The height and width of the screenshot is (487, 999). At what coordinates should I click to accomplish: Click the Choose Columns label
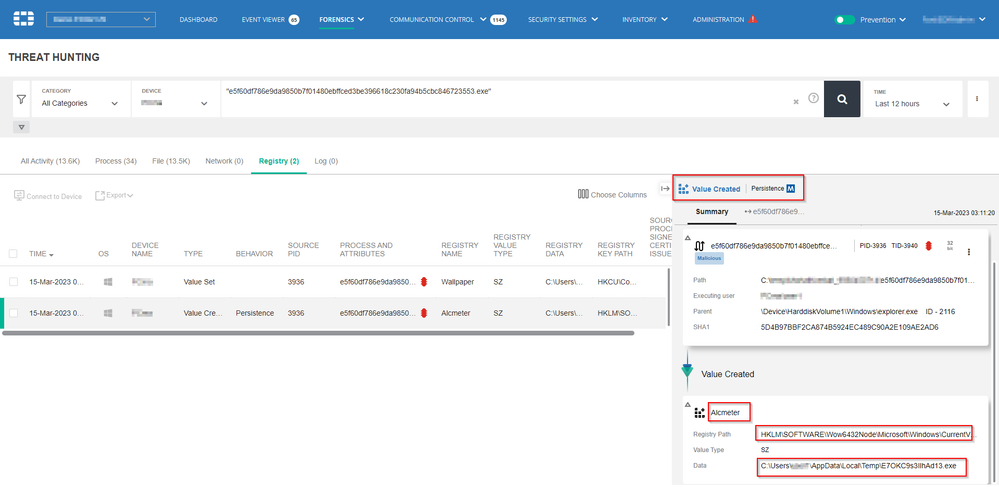tap(619, 195)
